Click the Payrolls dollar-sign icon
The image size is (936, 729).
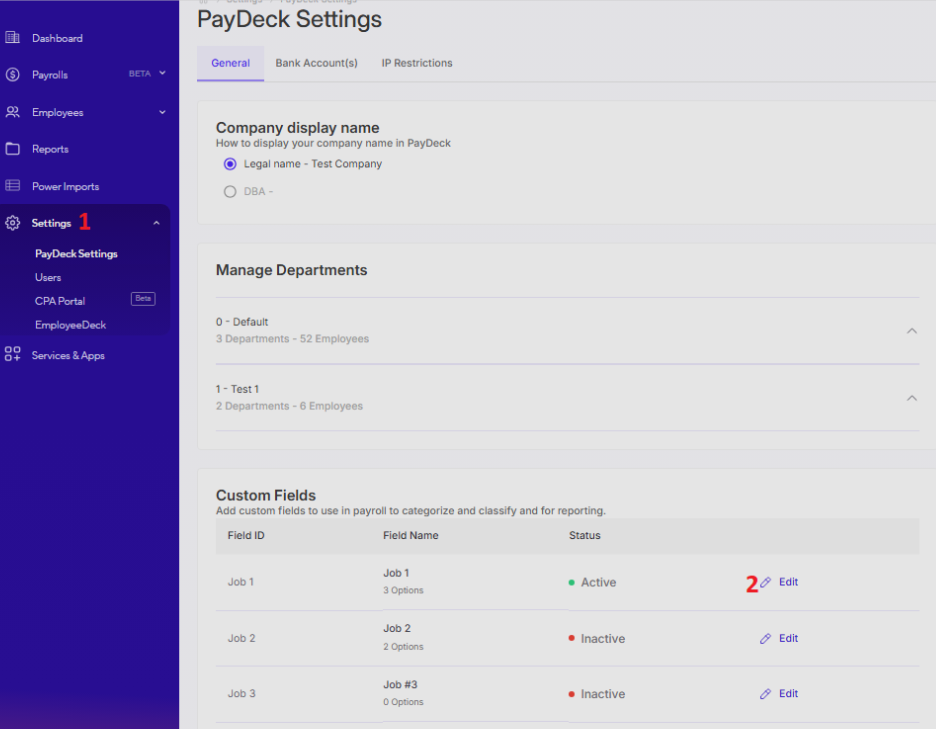[13, 75]
